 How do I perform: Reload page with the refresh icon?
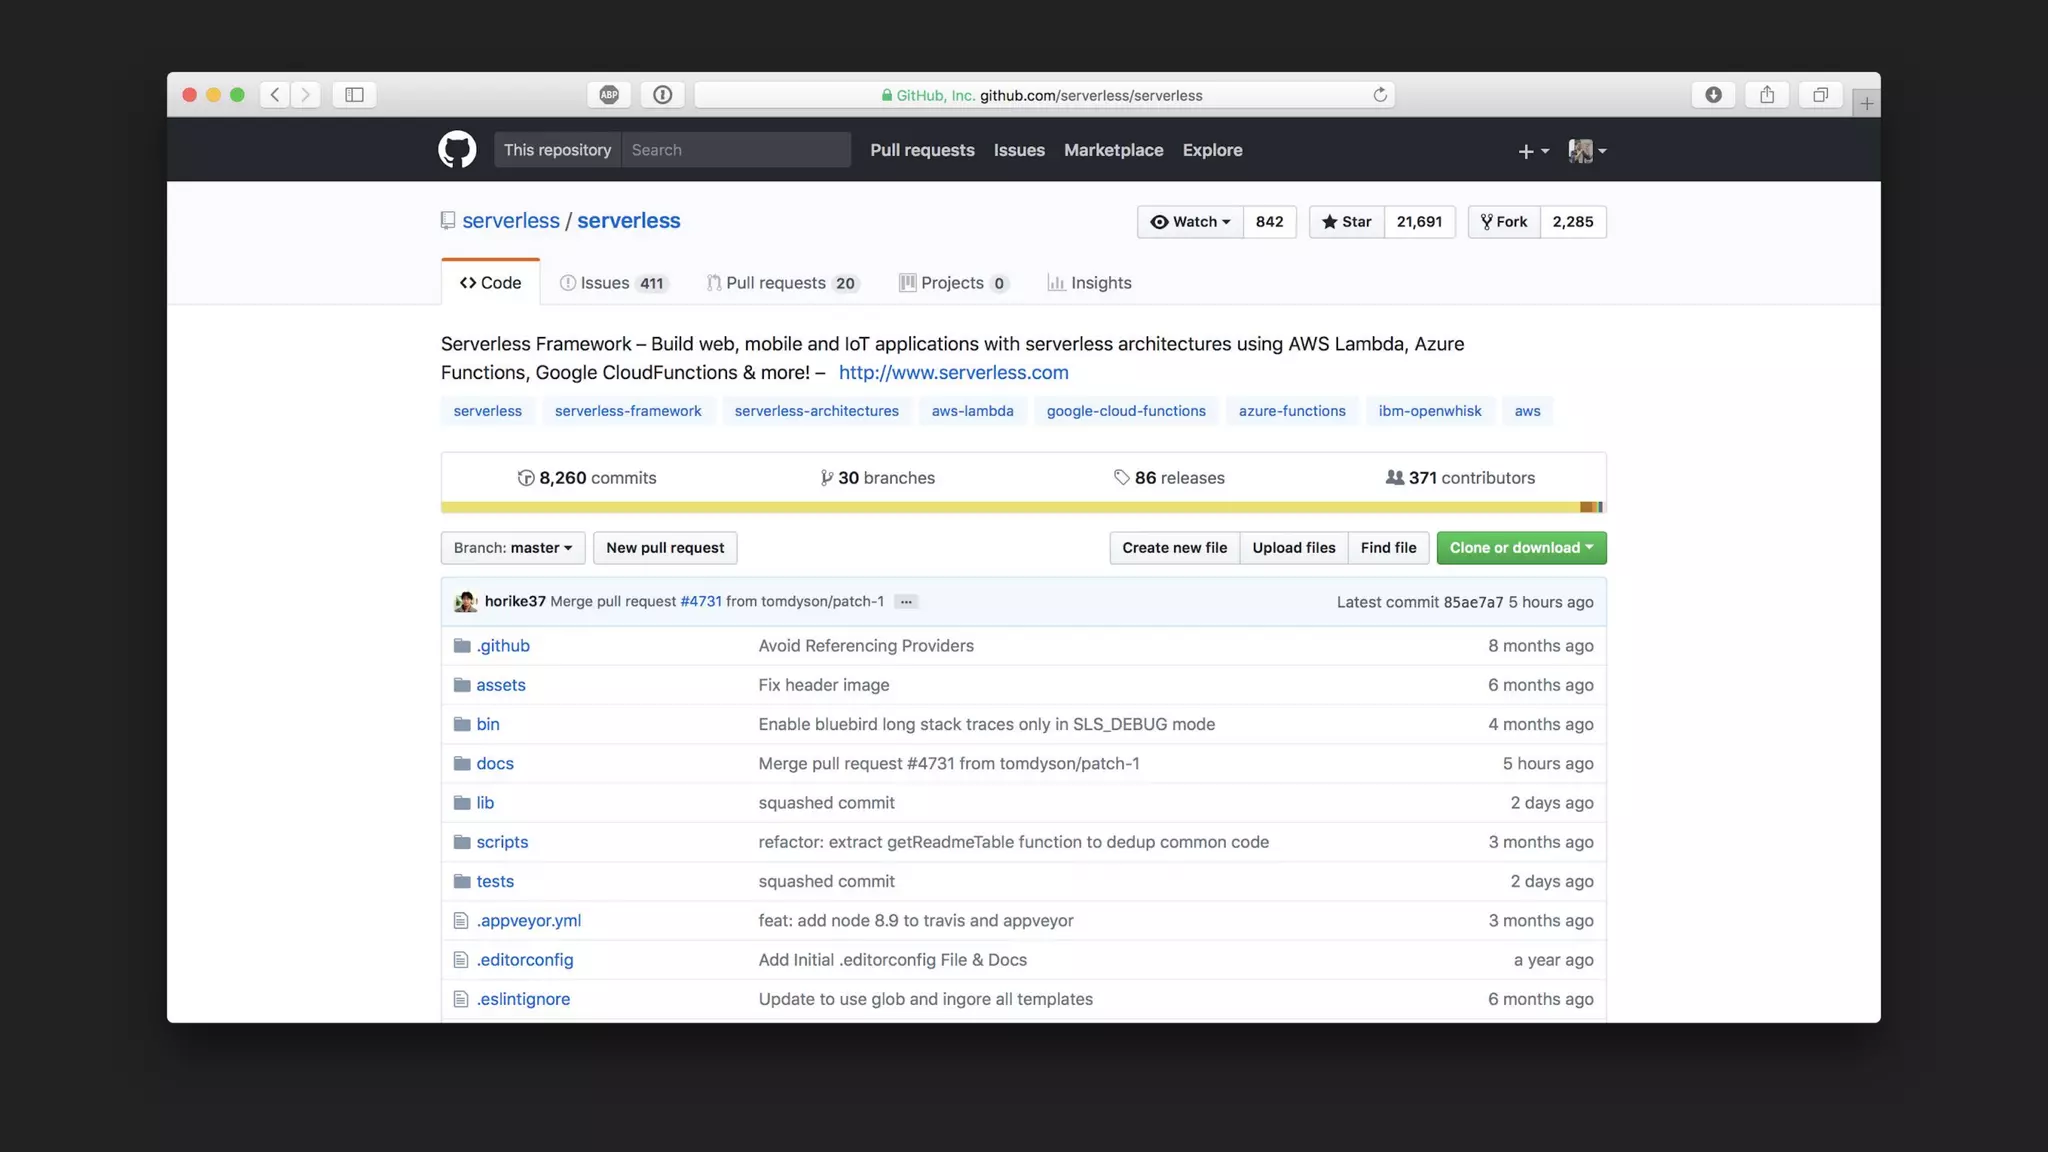[1380, 95]
